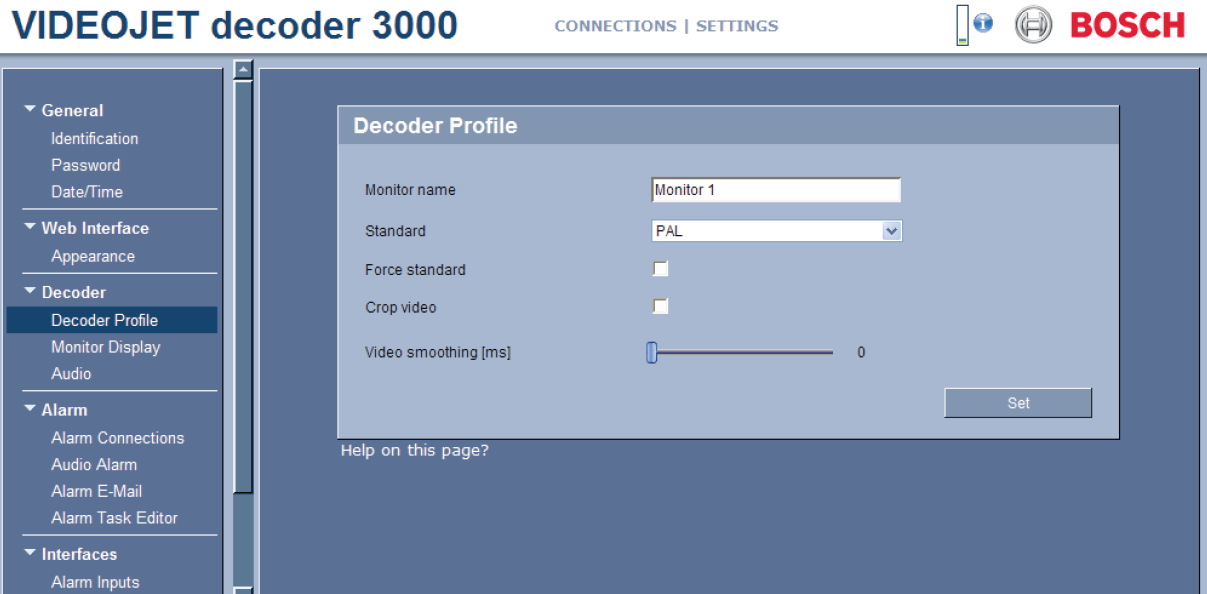
Task: Click the BOSCH brand wordmark
Action: [1127, 25]
